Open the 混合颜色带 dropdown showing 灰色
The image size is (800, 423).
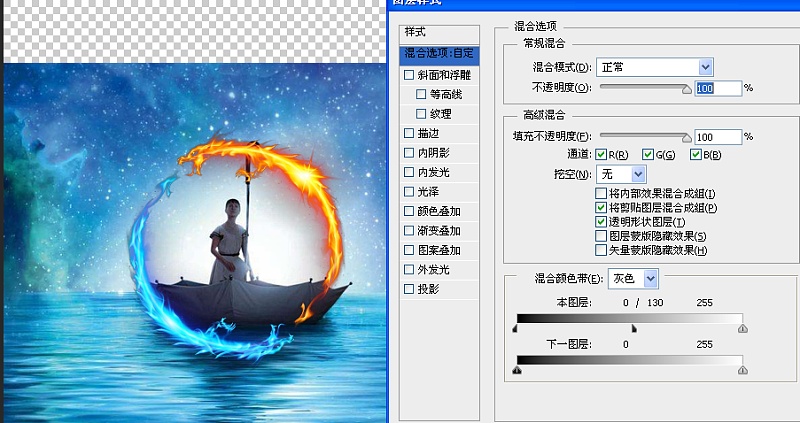click(633, 279)
